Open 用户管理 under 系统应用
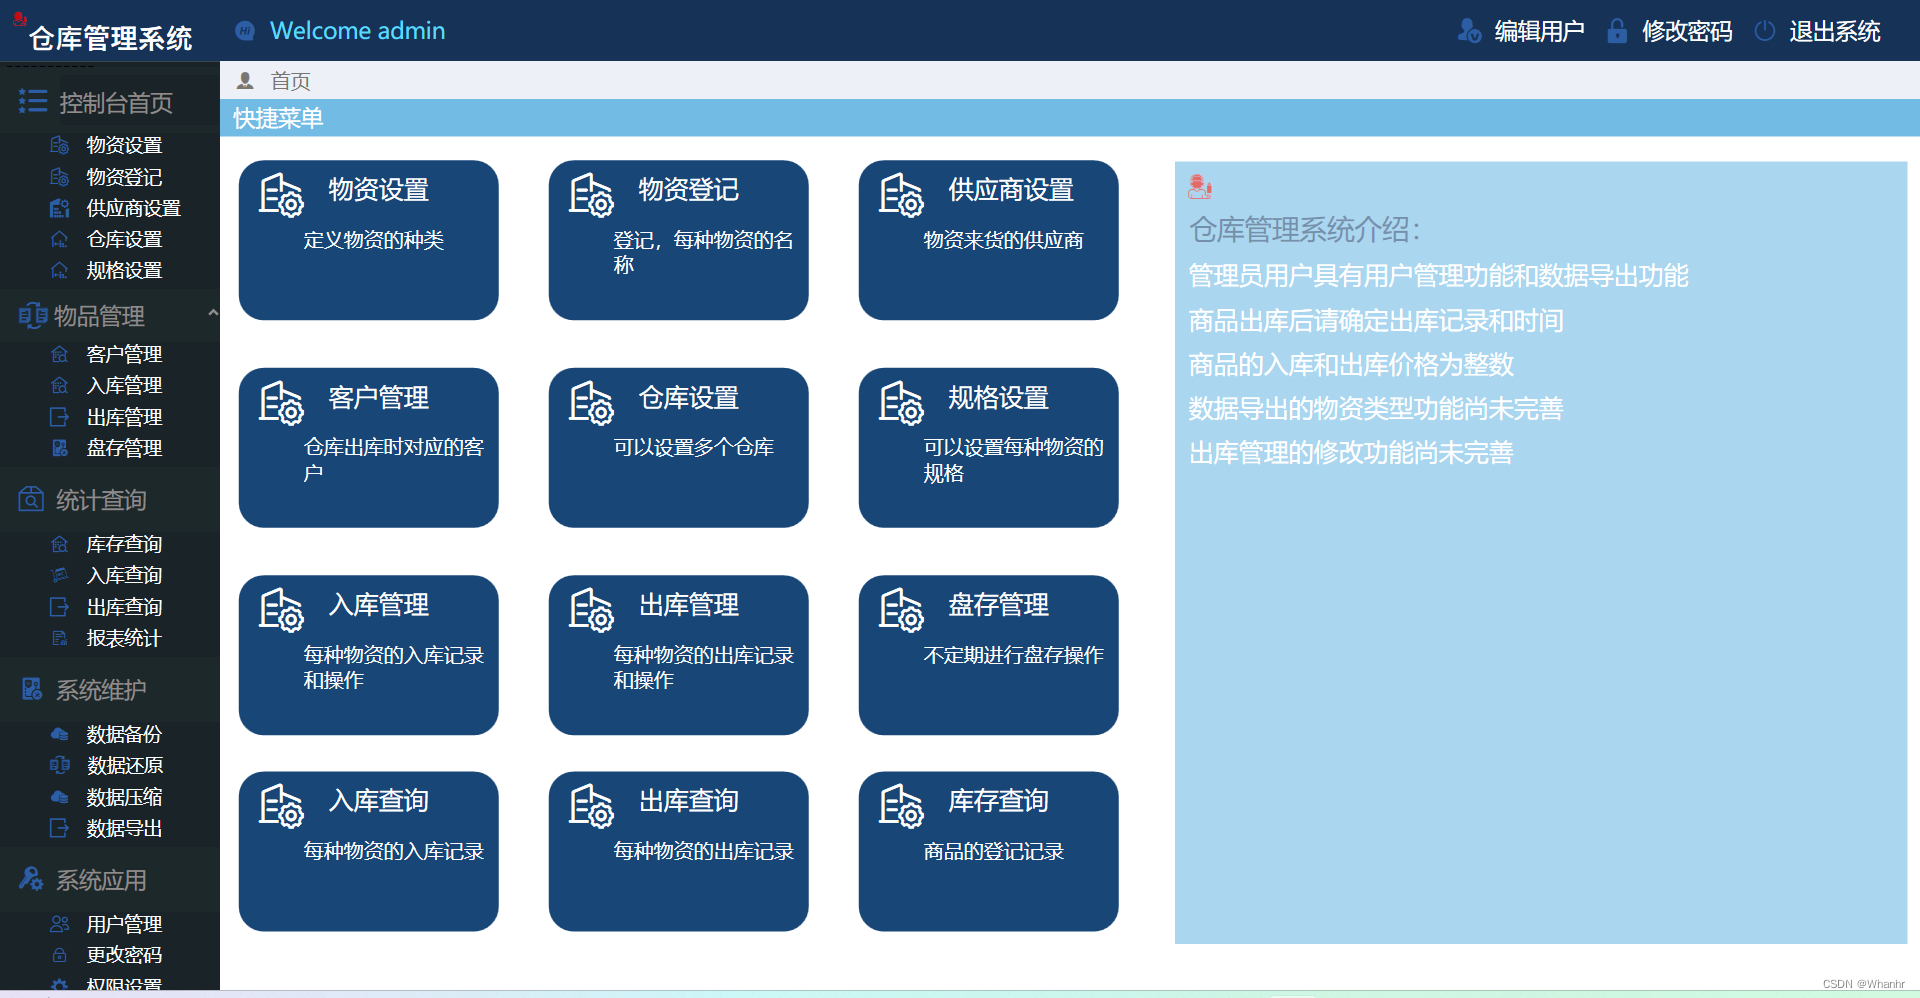 click(x=123, y=923)
